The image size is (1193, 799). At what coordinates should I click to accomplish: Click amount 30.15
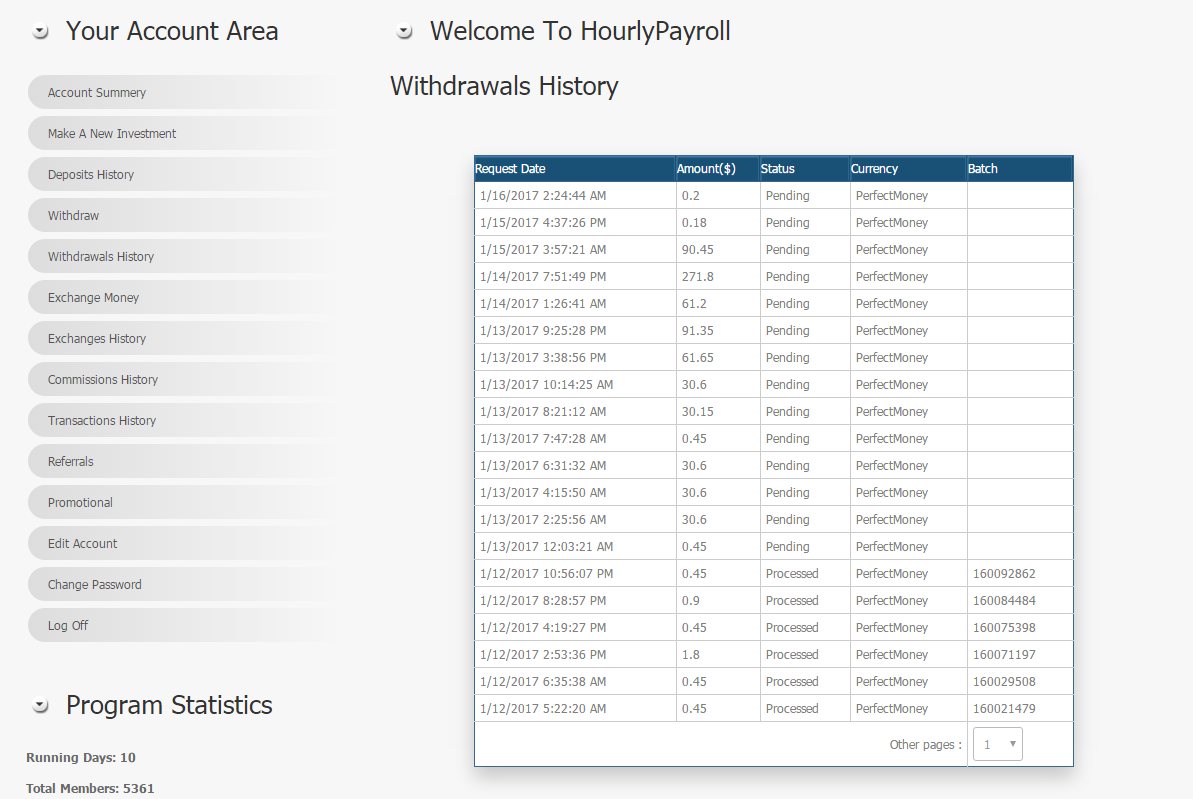pyautogui.click(x=698, y=412)
